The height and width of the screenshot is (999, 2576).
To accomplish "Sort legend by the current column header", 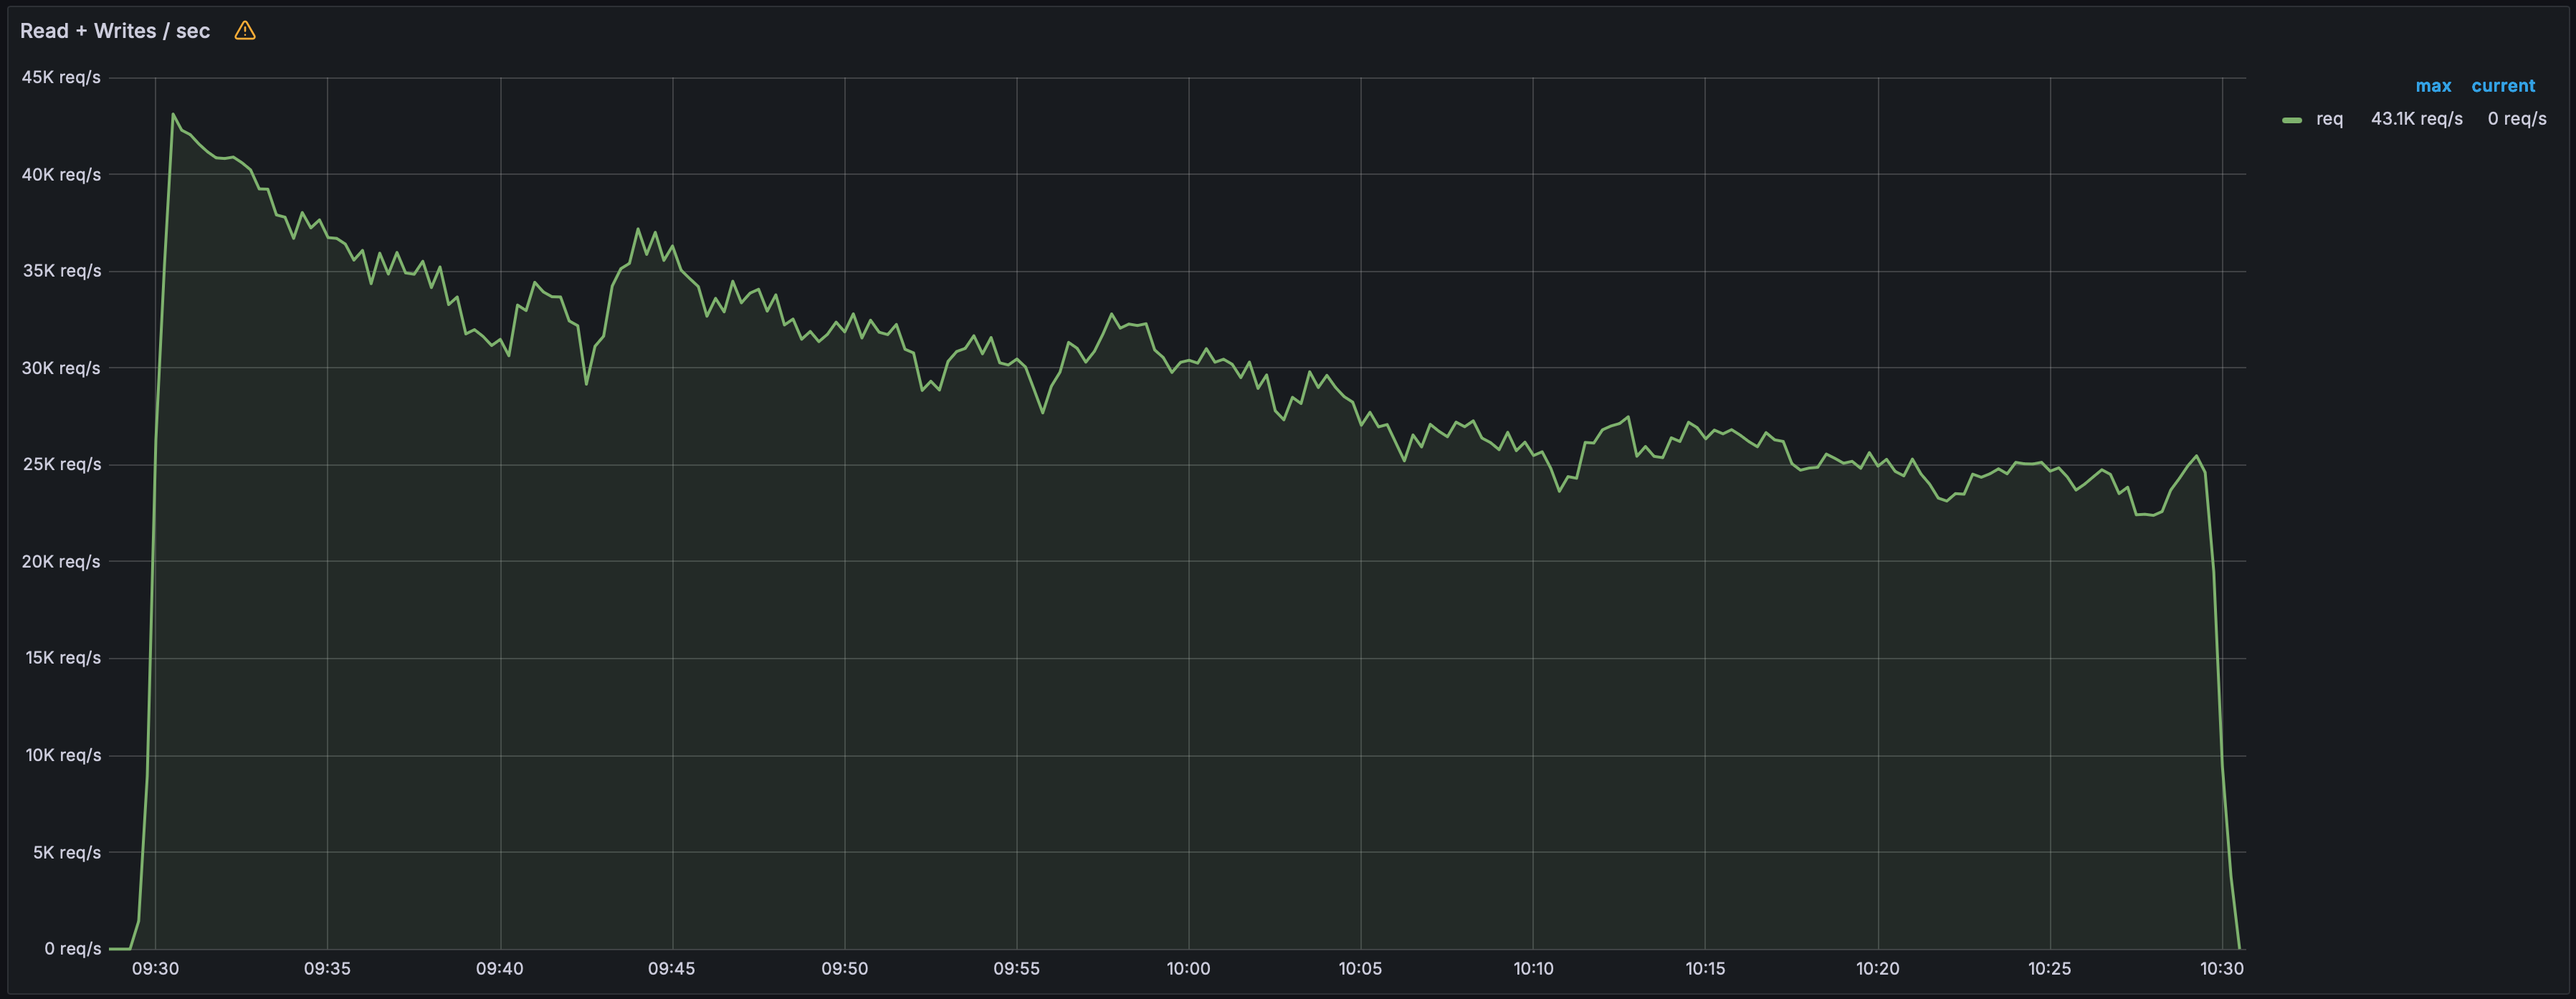I will pyautogui.click(x=2503, y=86).
